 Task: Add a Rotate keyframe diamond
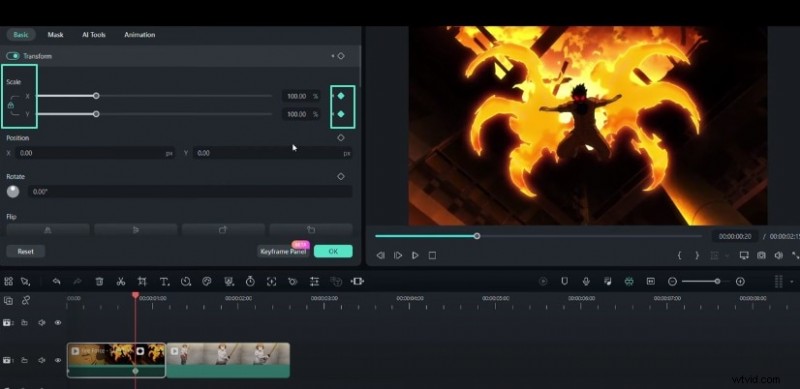[x=341, y=177]
